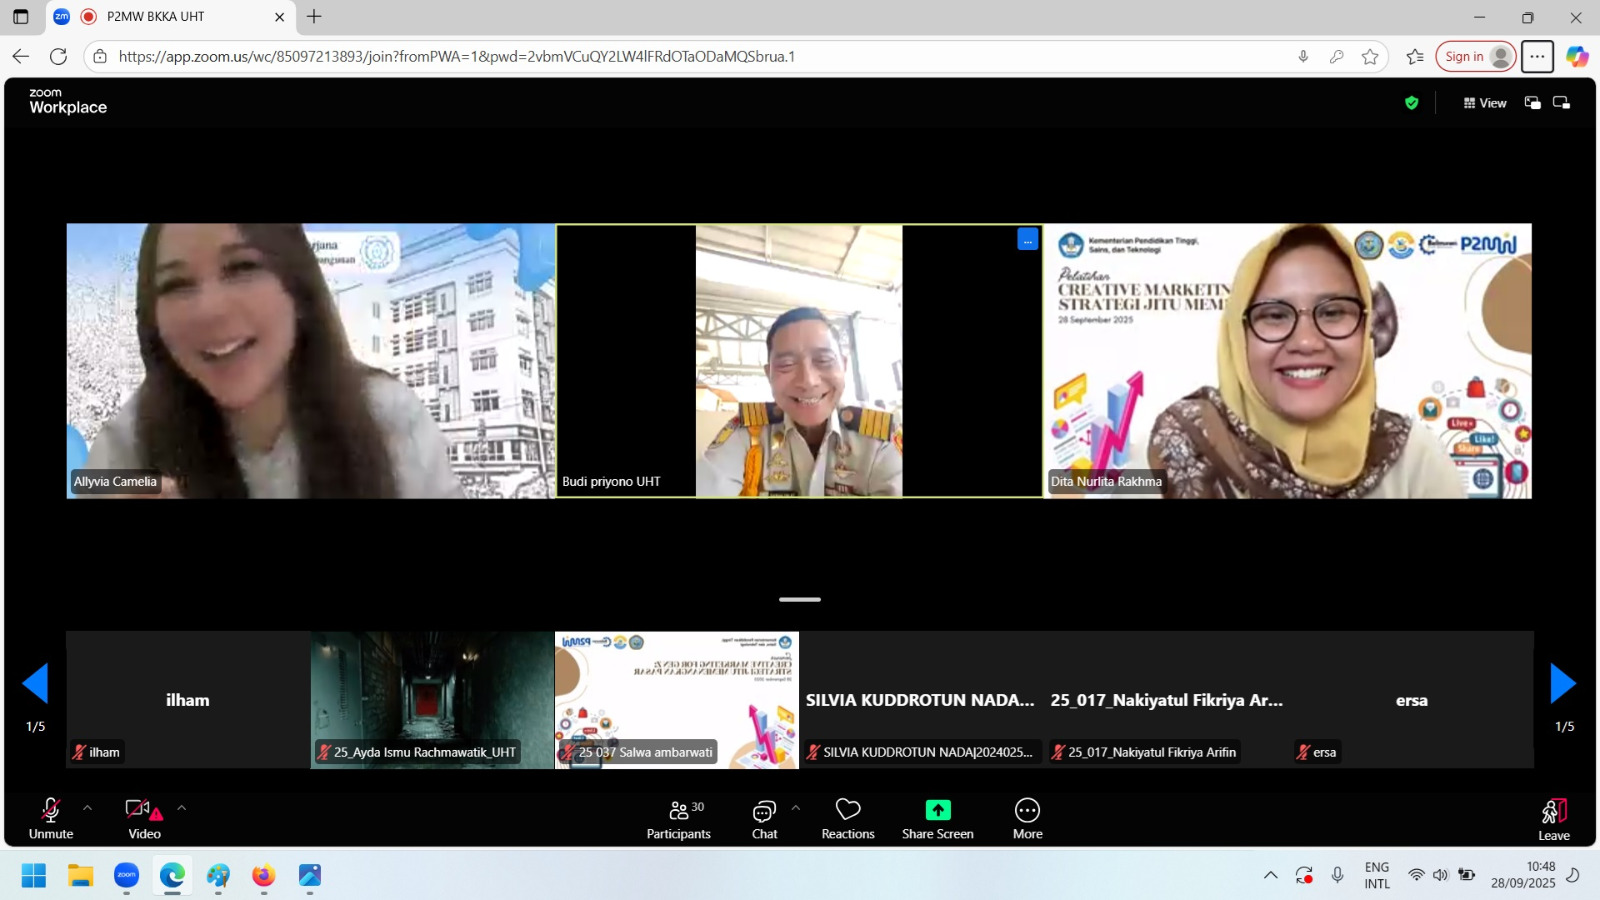This screenshot has width=1600, height=900.
Task: Click the green encryption shield icon
Action: pos(1411,103)
